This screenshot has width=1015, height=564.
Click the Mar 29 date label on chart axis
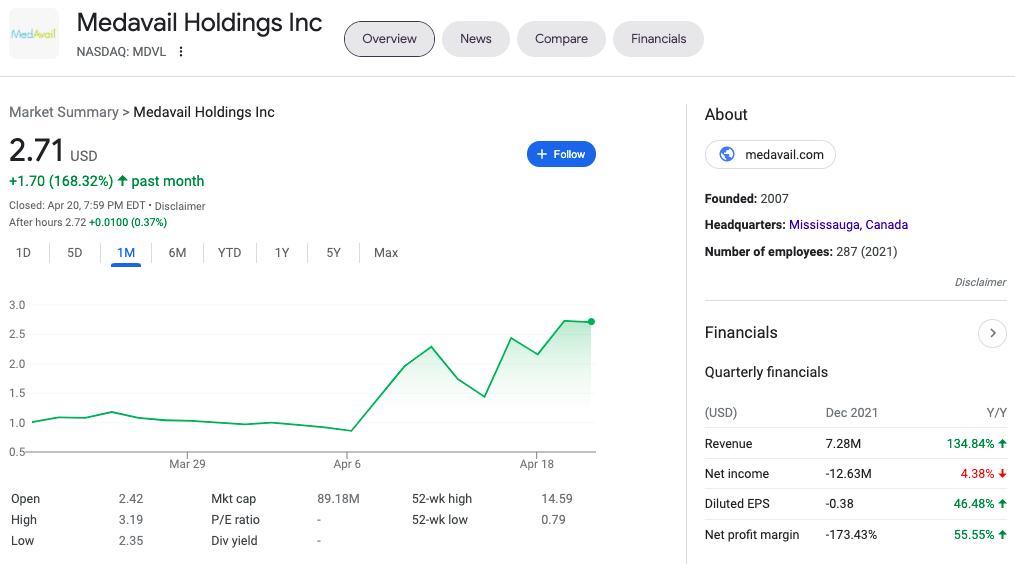pos(187,464)
